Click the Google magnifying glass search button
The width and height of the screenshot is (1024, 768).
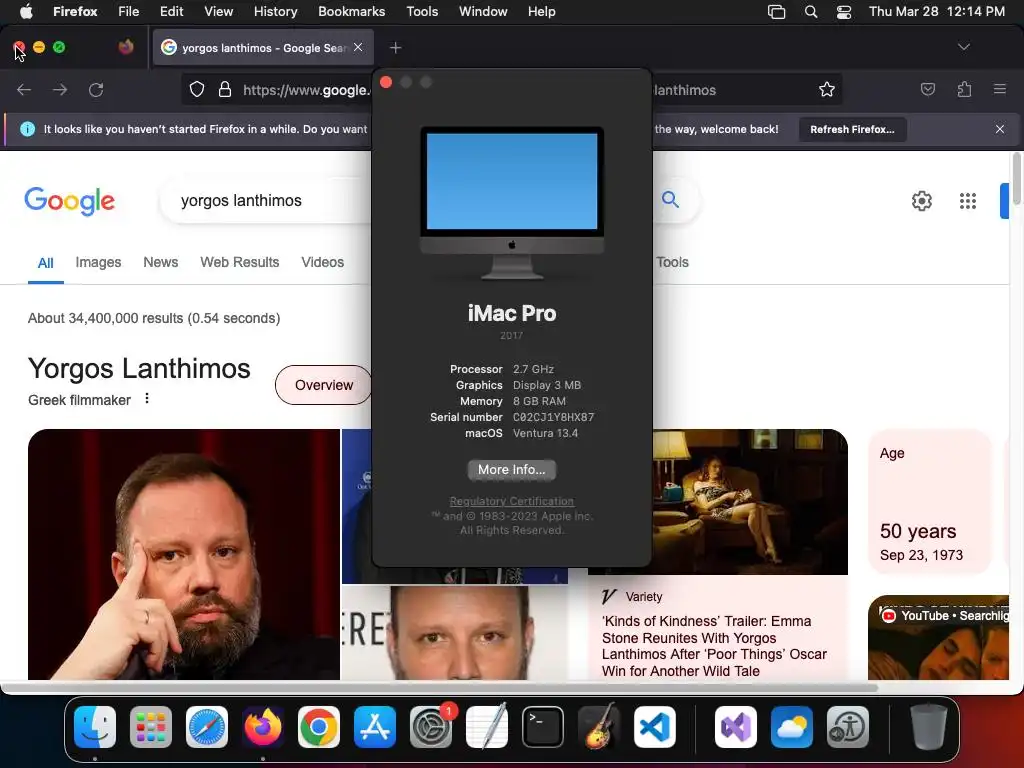coord(670,199)
